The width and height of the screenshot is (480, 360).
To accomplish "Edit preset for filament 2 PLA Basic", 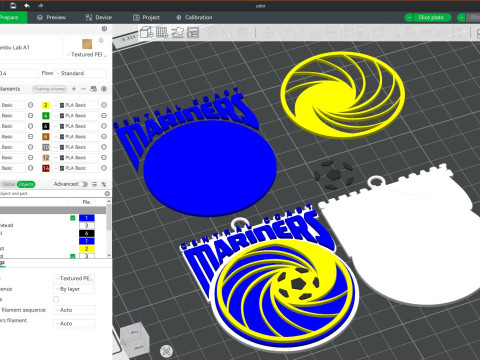I will (x=104, y=105).
